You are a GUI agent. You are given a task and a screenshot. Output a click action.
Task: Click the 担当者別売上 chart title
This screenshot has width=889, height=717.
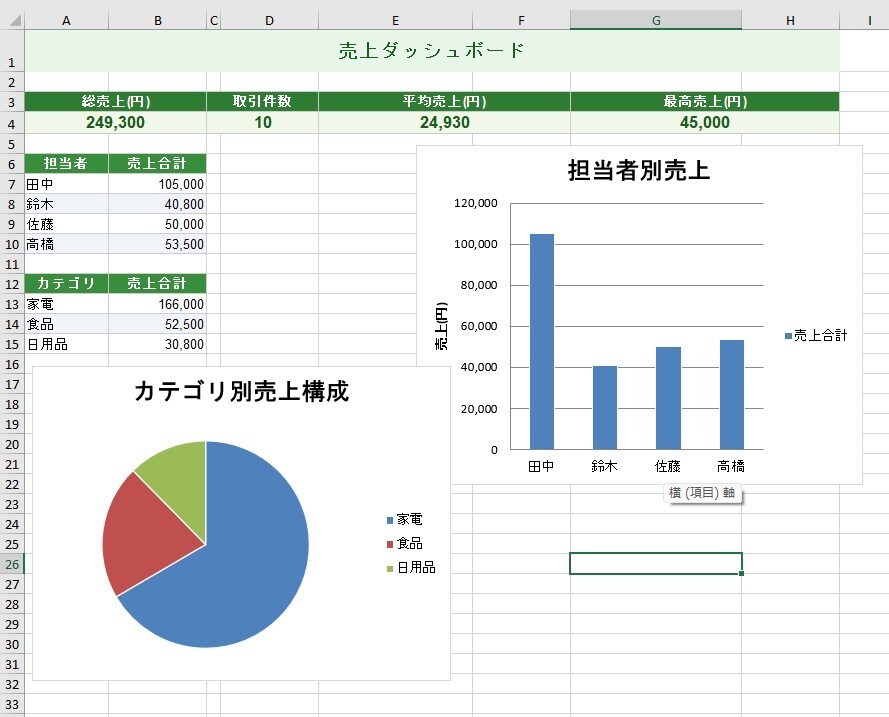pyautogui.click(x=639, y=171)
